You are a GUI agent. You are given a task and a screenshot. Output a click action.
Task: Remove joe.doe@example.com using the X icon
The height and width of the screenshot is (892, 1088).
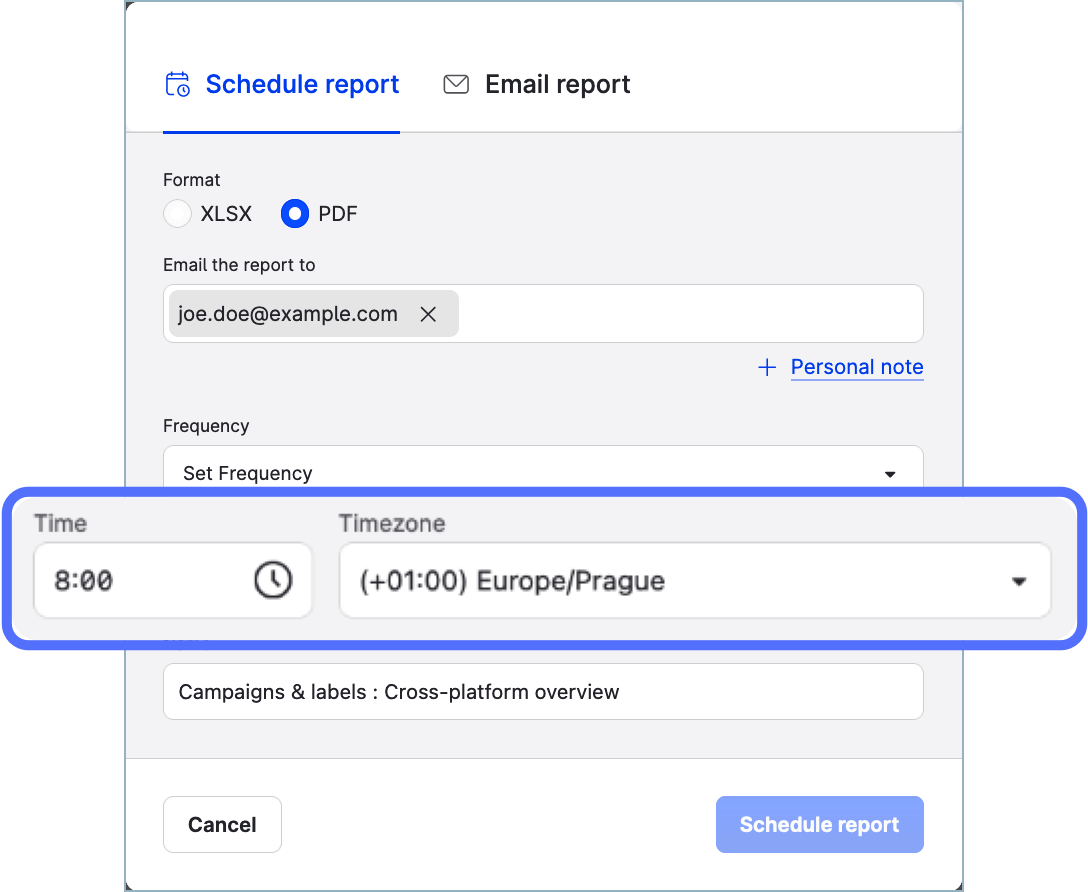(428, 313)
